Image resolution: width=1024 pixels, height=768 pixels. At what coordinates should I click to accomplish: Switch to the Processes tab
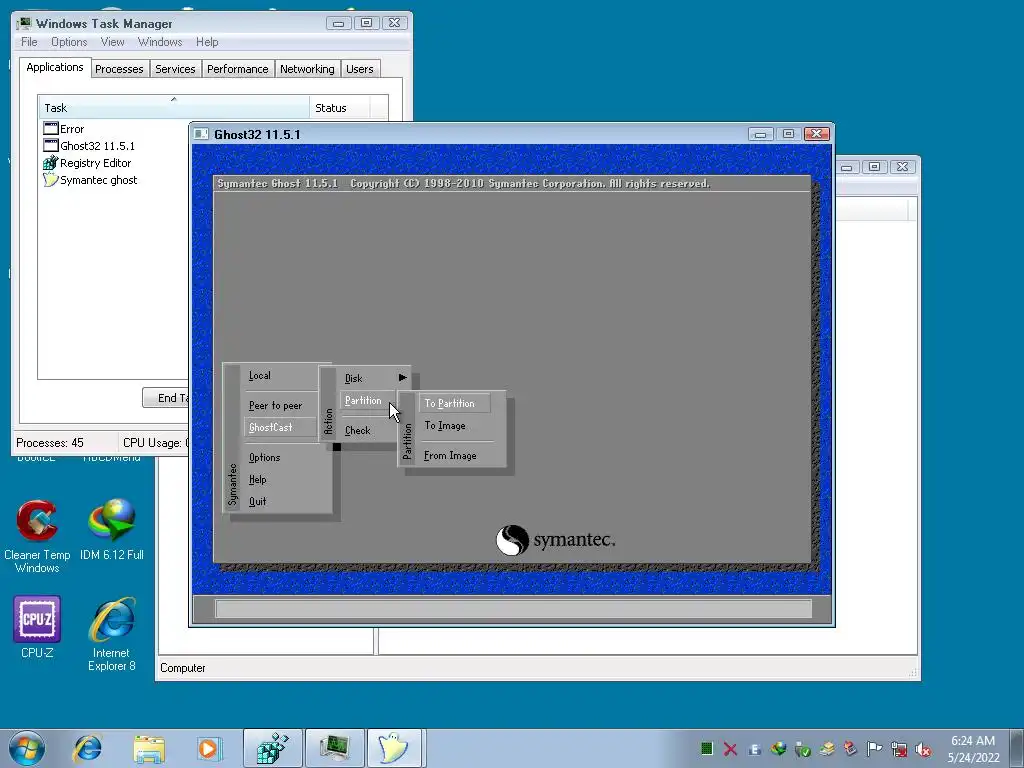pyautogui.click(x=119, y=69)
